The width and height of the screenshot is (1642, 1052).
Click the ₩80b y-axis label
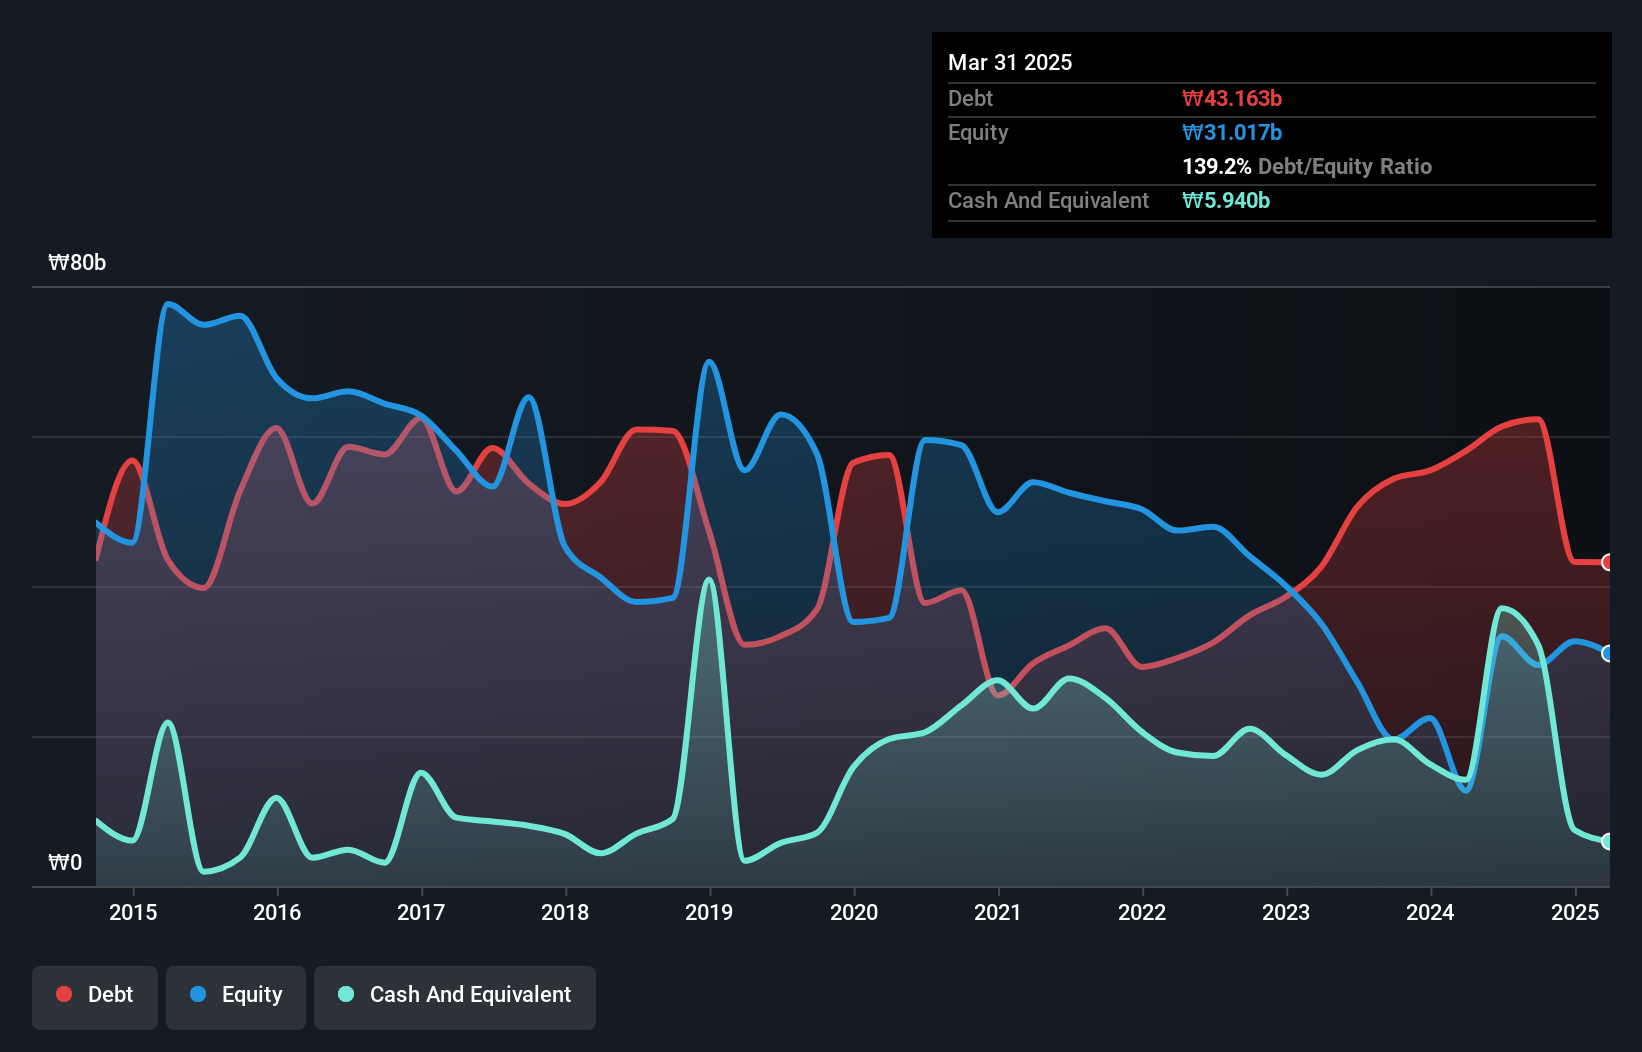77,263
